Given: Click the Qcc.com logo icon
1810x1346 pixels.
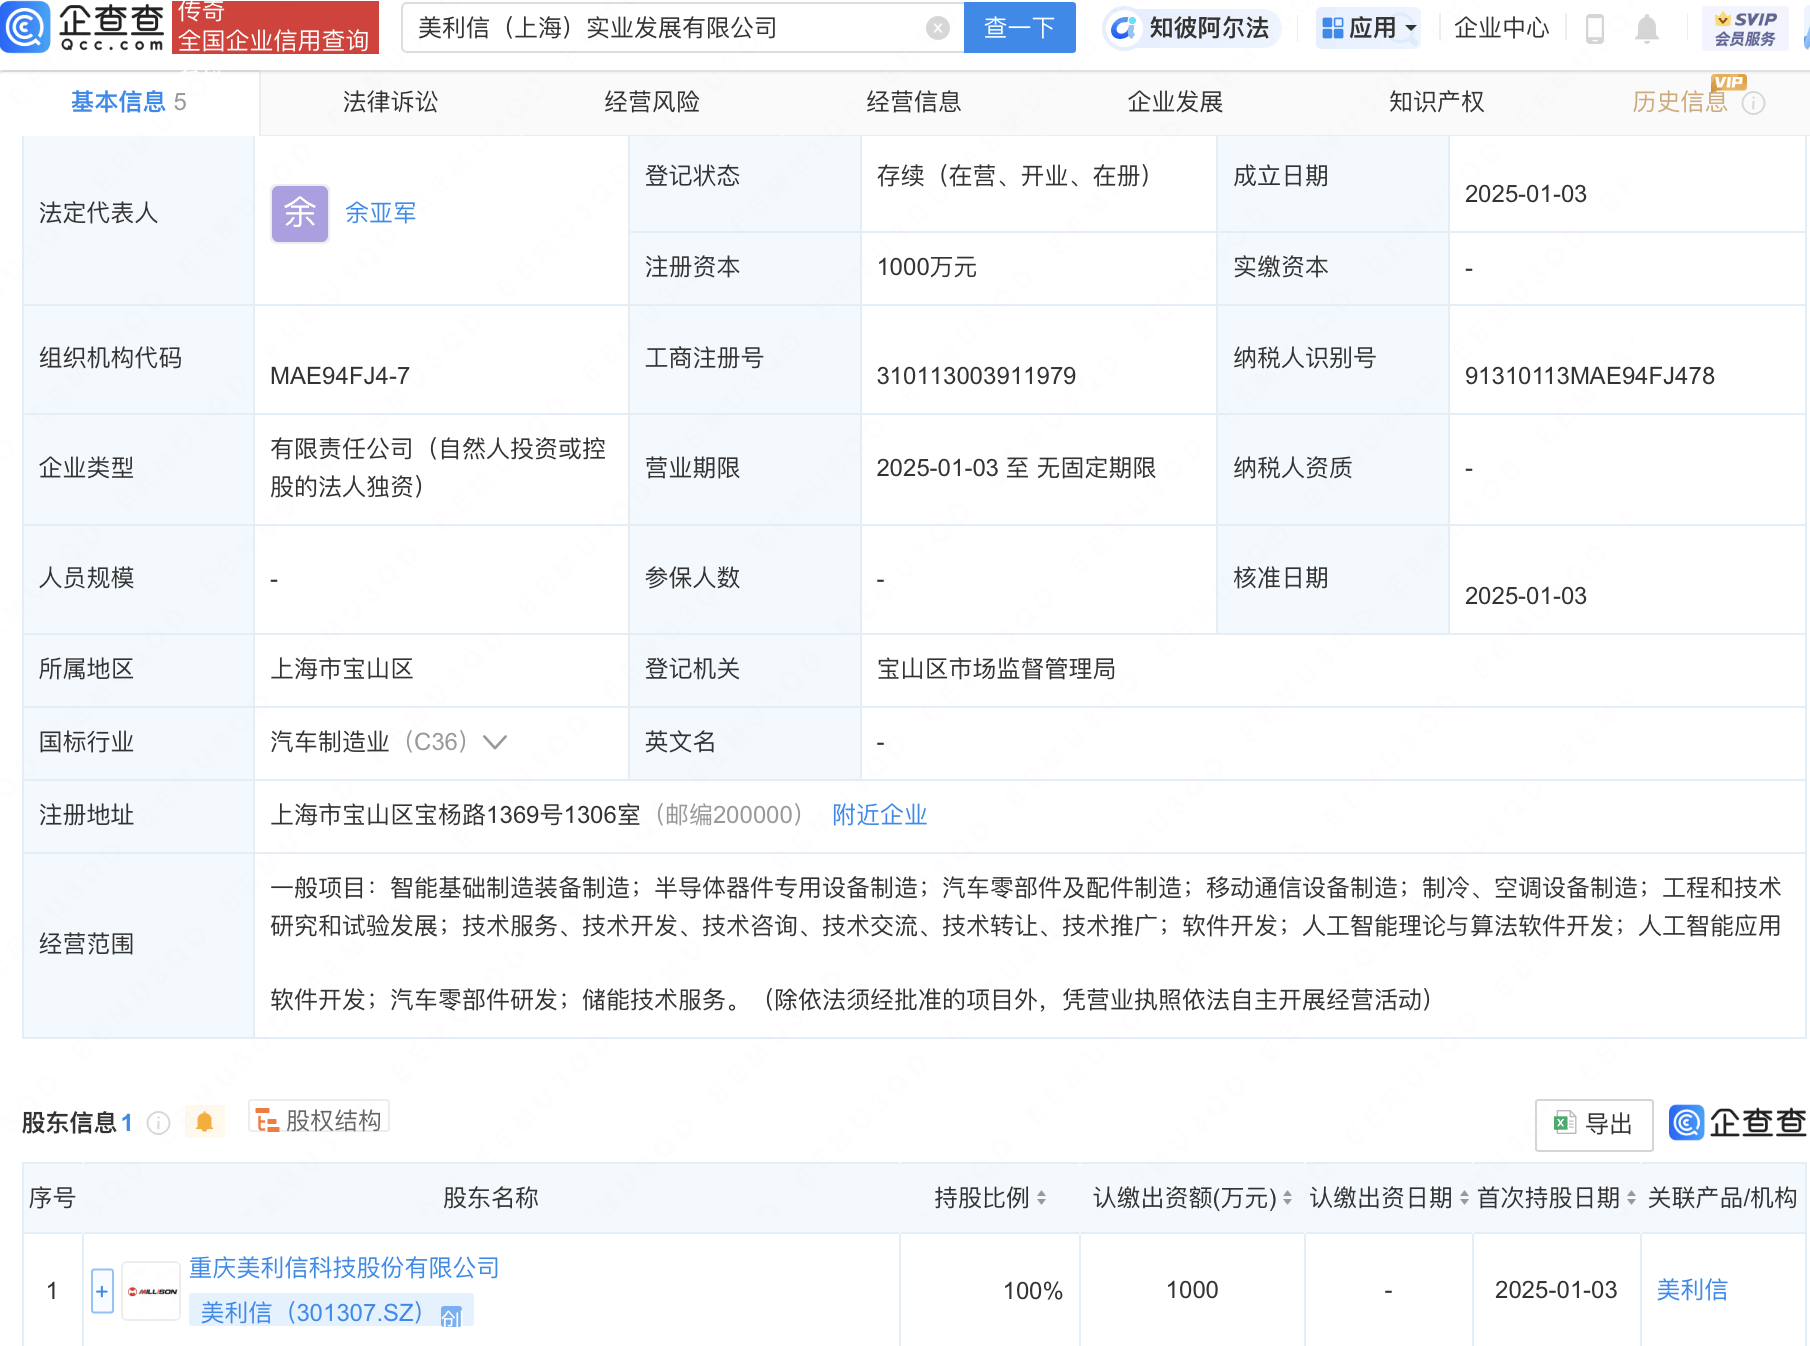Looking at the screenshot, I should tap(25, 27).
